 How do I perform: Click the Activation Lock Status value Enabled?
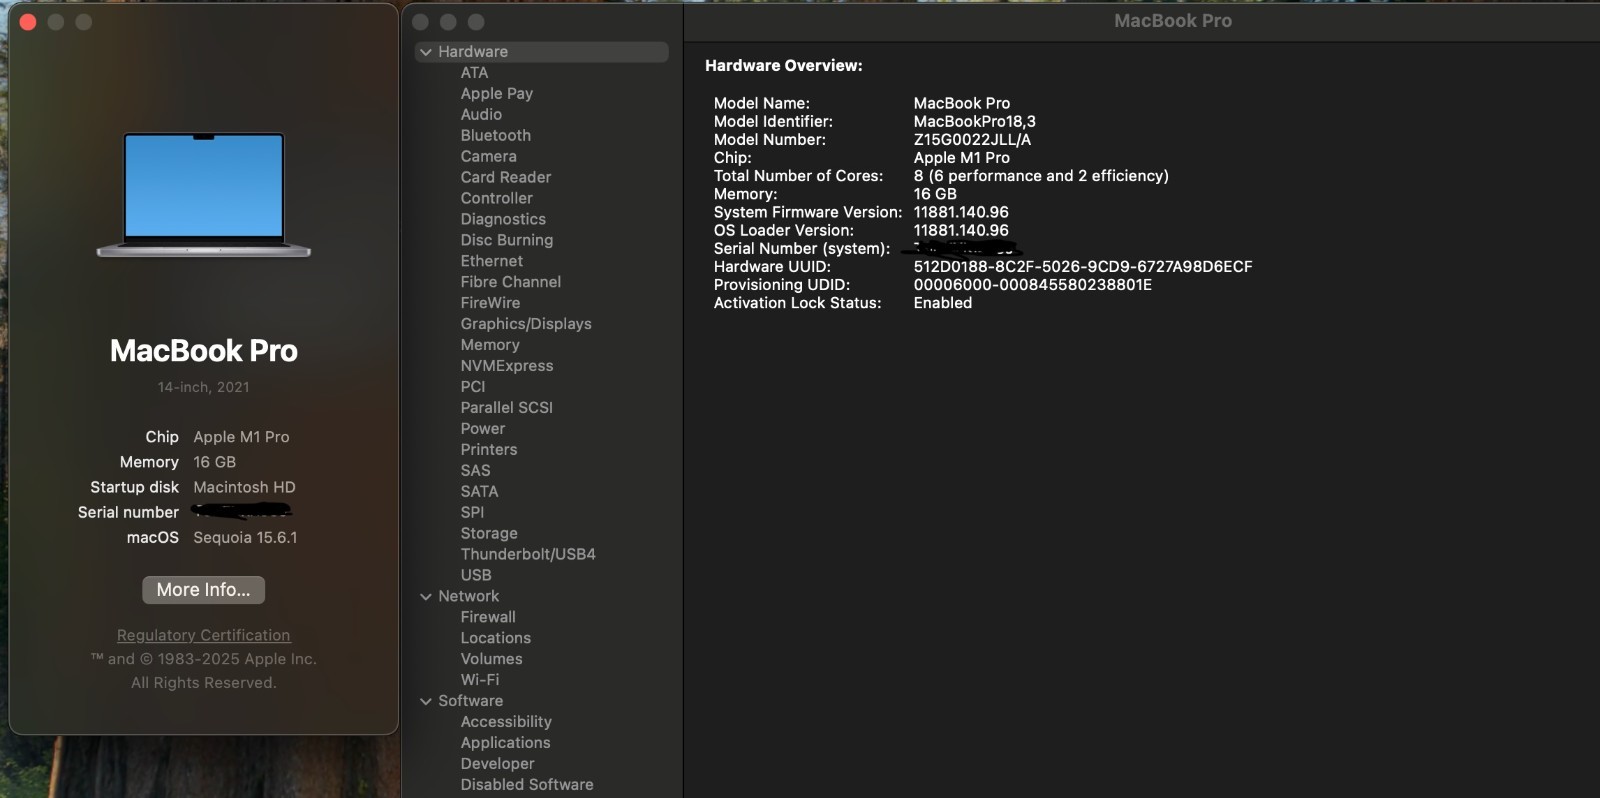[x=943, y=303]
